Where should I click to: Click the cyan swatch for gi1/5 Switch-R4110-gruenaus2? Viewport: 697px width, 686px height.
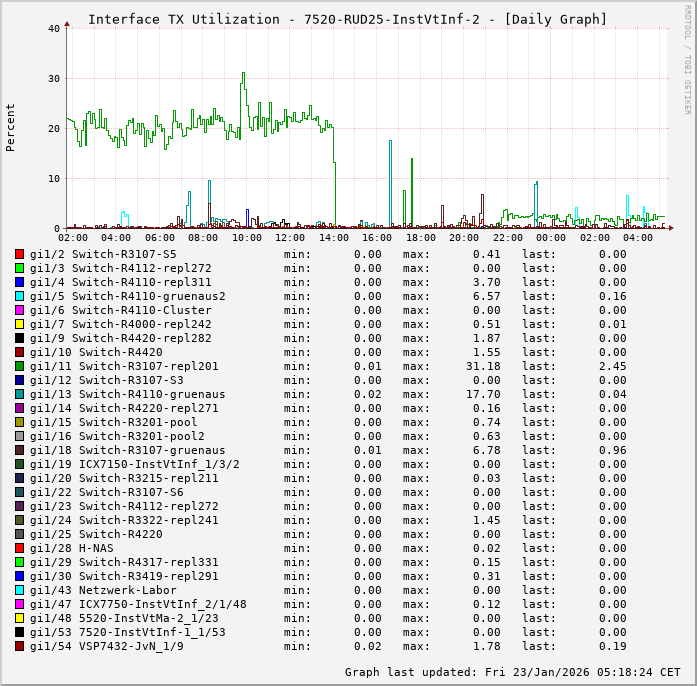tap(19, 296)
